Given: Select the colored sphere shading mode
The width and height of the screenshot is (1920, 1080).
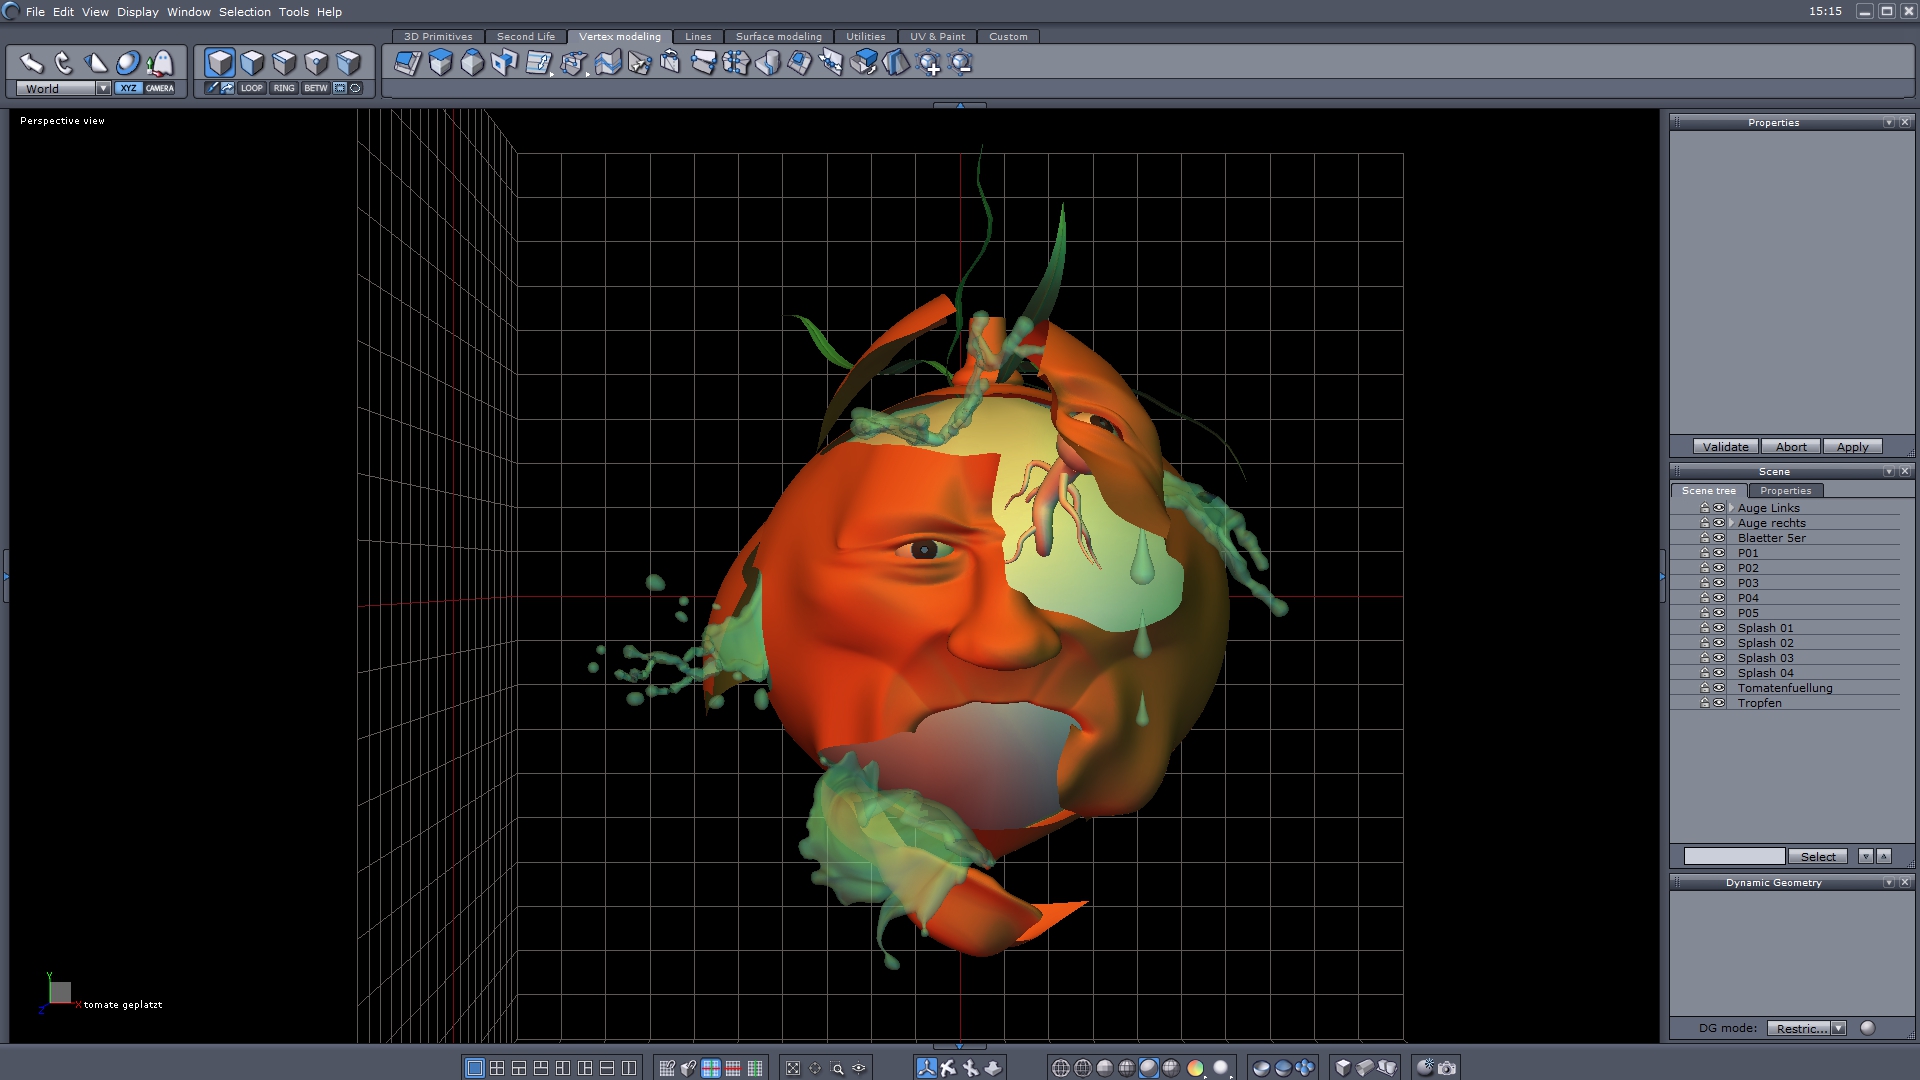Looking at the screenshot, I should 1195,1068.
